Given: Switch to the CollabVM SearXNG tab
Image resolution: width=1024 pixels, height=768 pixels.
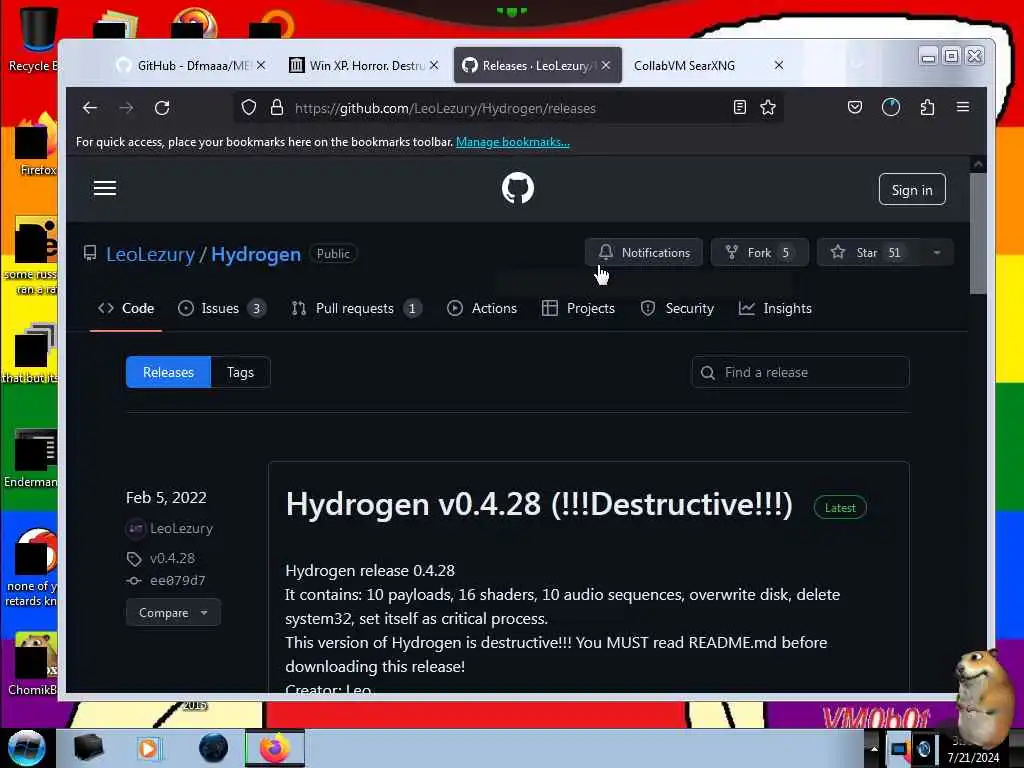Looking at the screenshot, I should pos(684,65).
